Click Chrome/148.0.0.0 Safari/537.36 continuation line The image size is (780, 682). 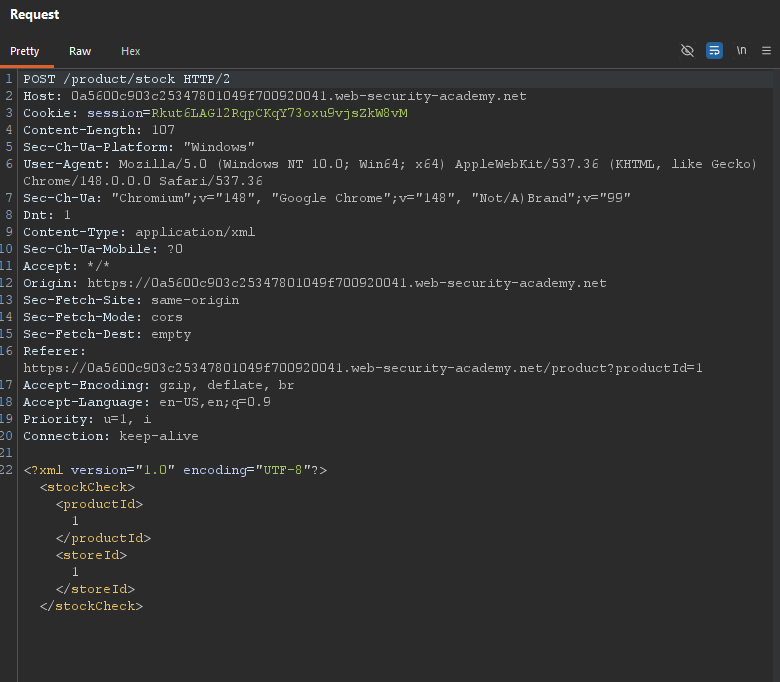pos(143,181)
